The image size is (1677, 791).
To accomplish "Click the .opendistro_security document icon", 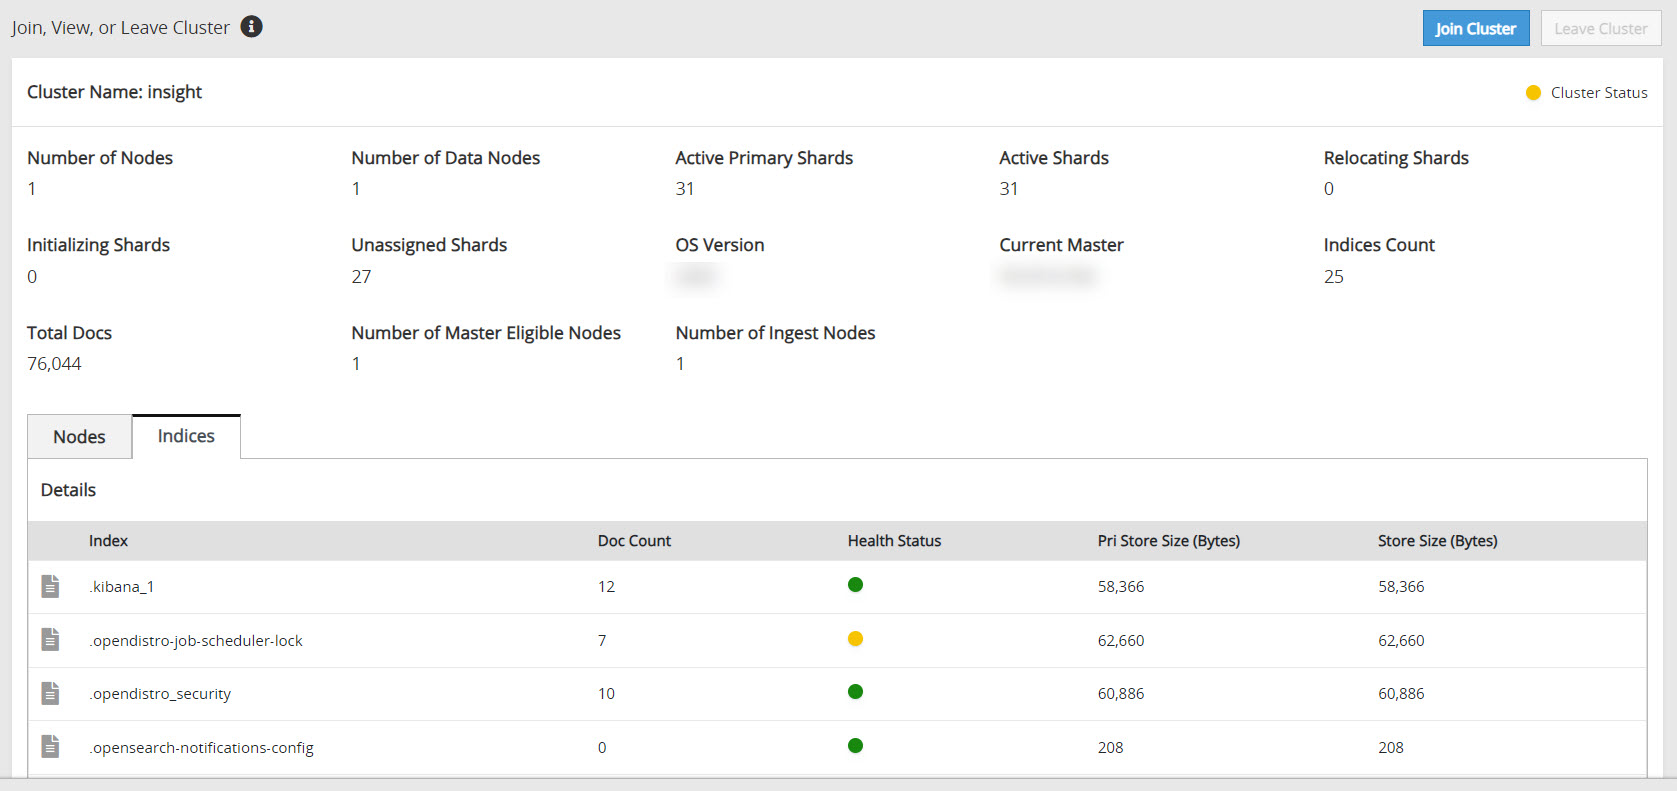I will (x=50, y=693).
